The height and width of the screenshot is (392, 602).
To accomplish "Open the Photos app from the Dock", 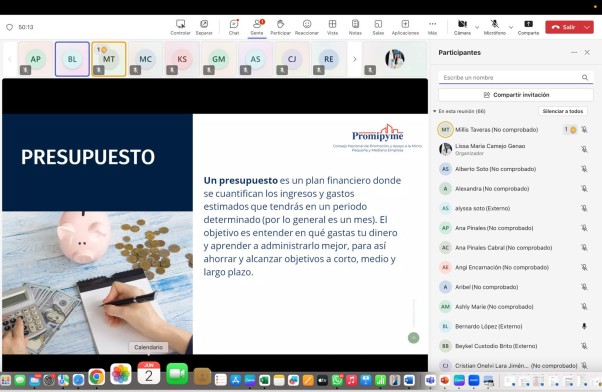I will (x=121, y=374).
